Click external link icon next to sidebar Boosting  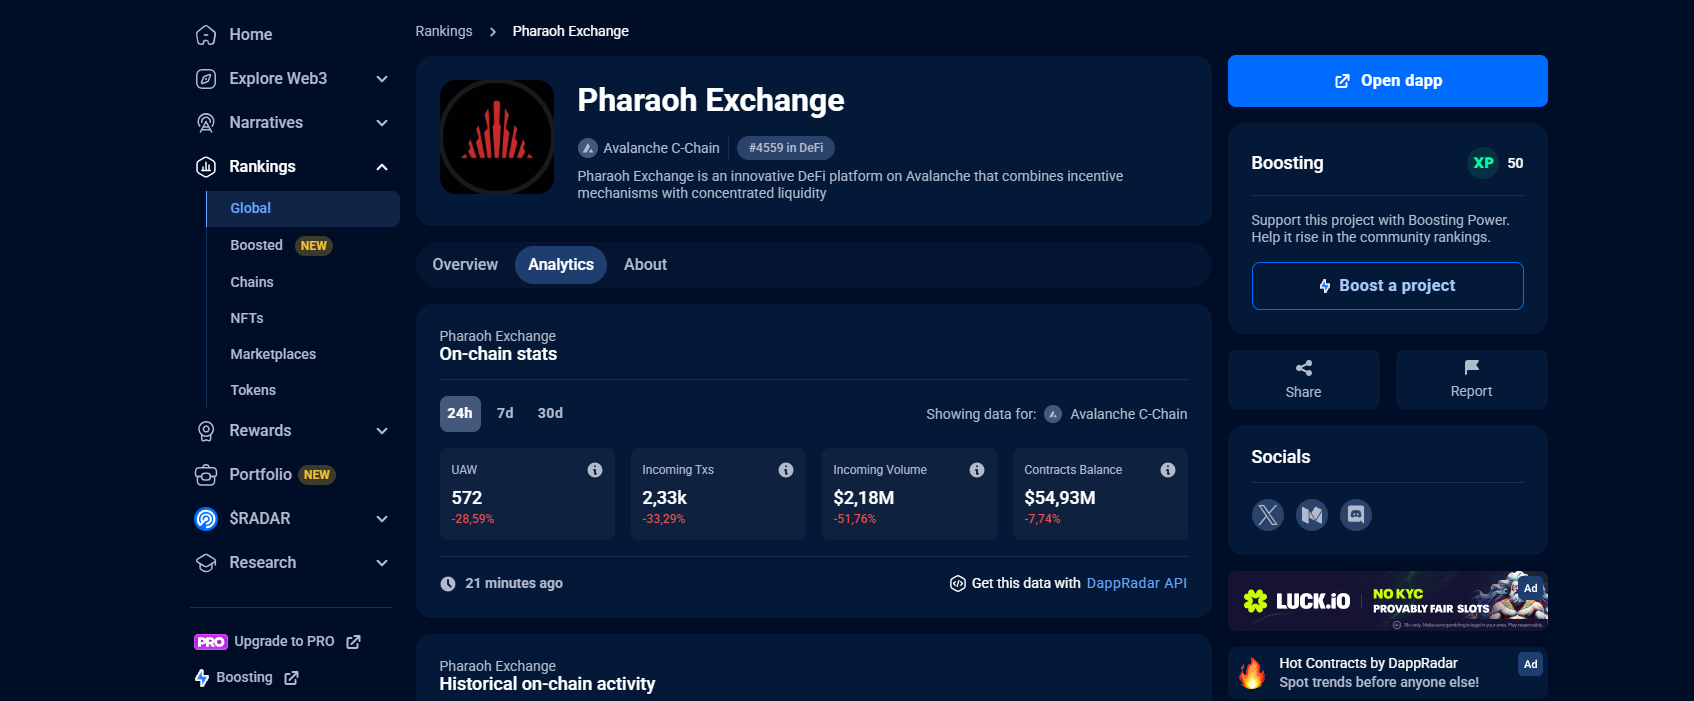pos(291,678)
